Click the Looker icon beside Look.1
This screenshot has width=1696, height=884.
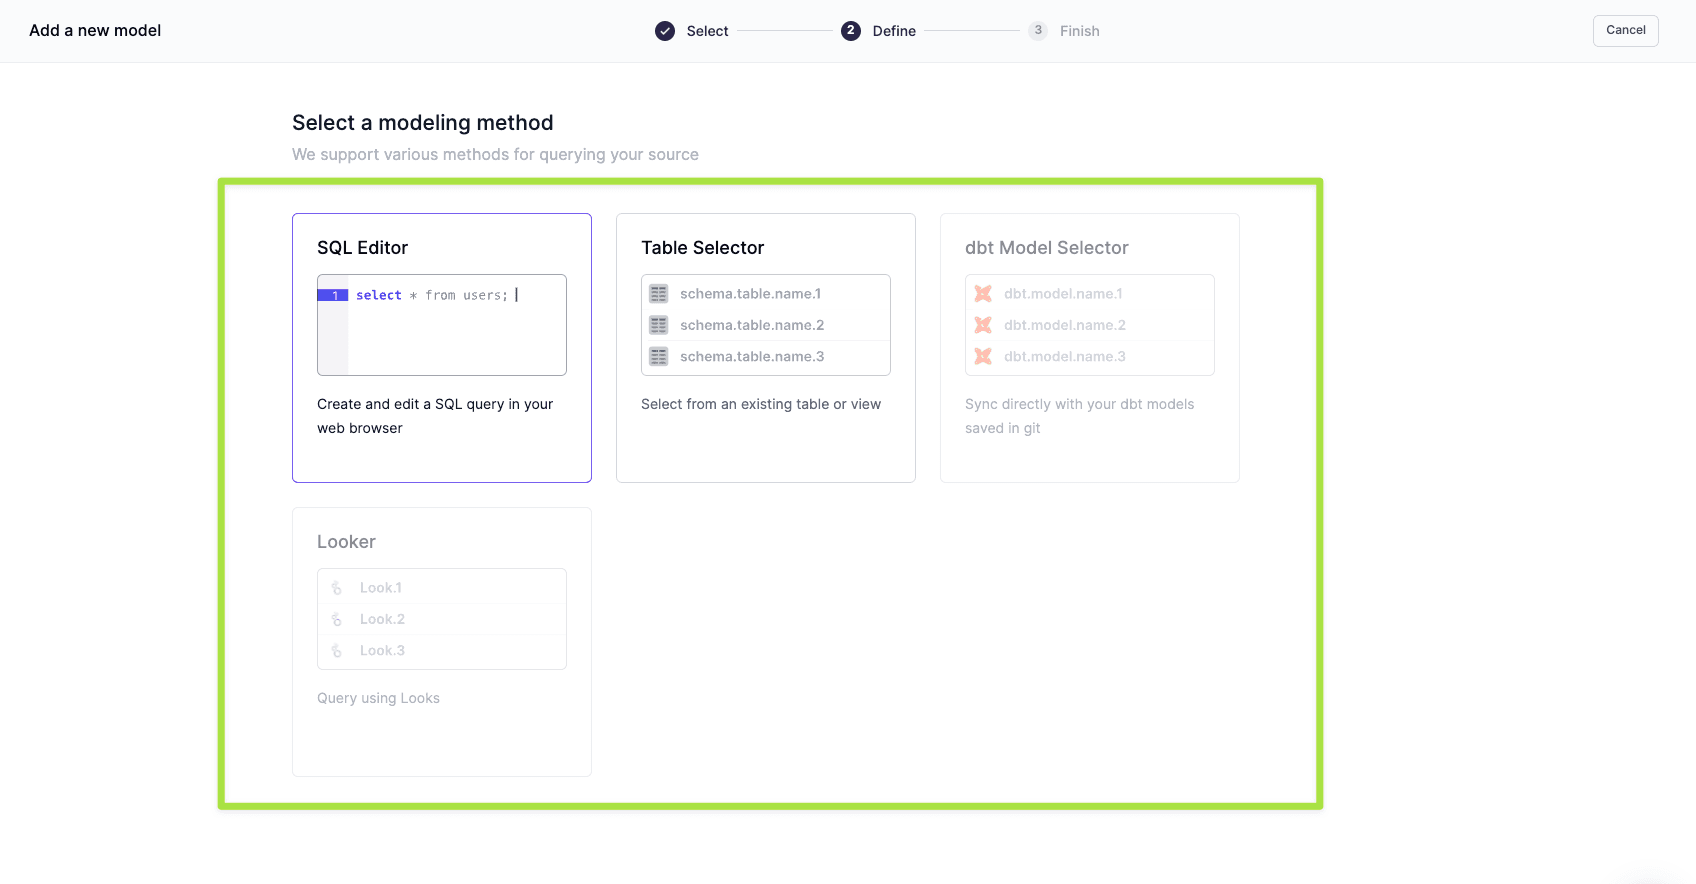point(337,588)
